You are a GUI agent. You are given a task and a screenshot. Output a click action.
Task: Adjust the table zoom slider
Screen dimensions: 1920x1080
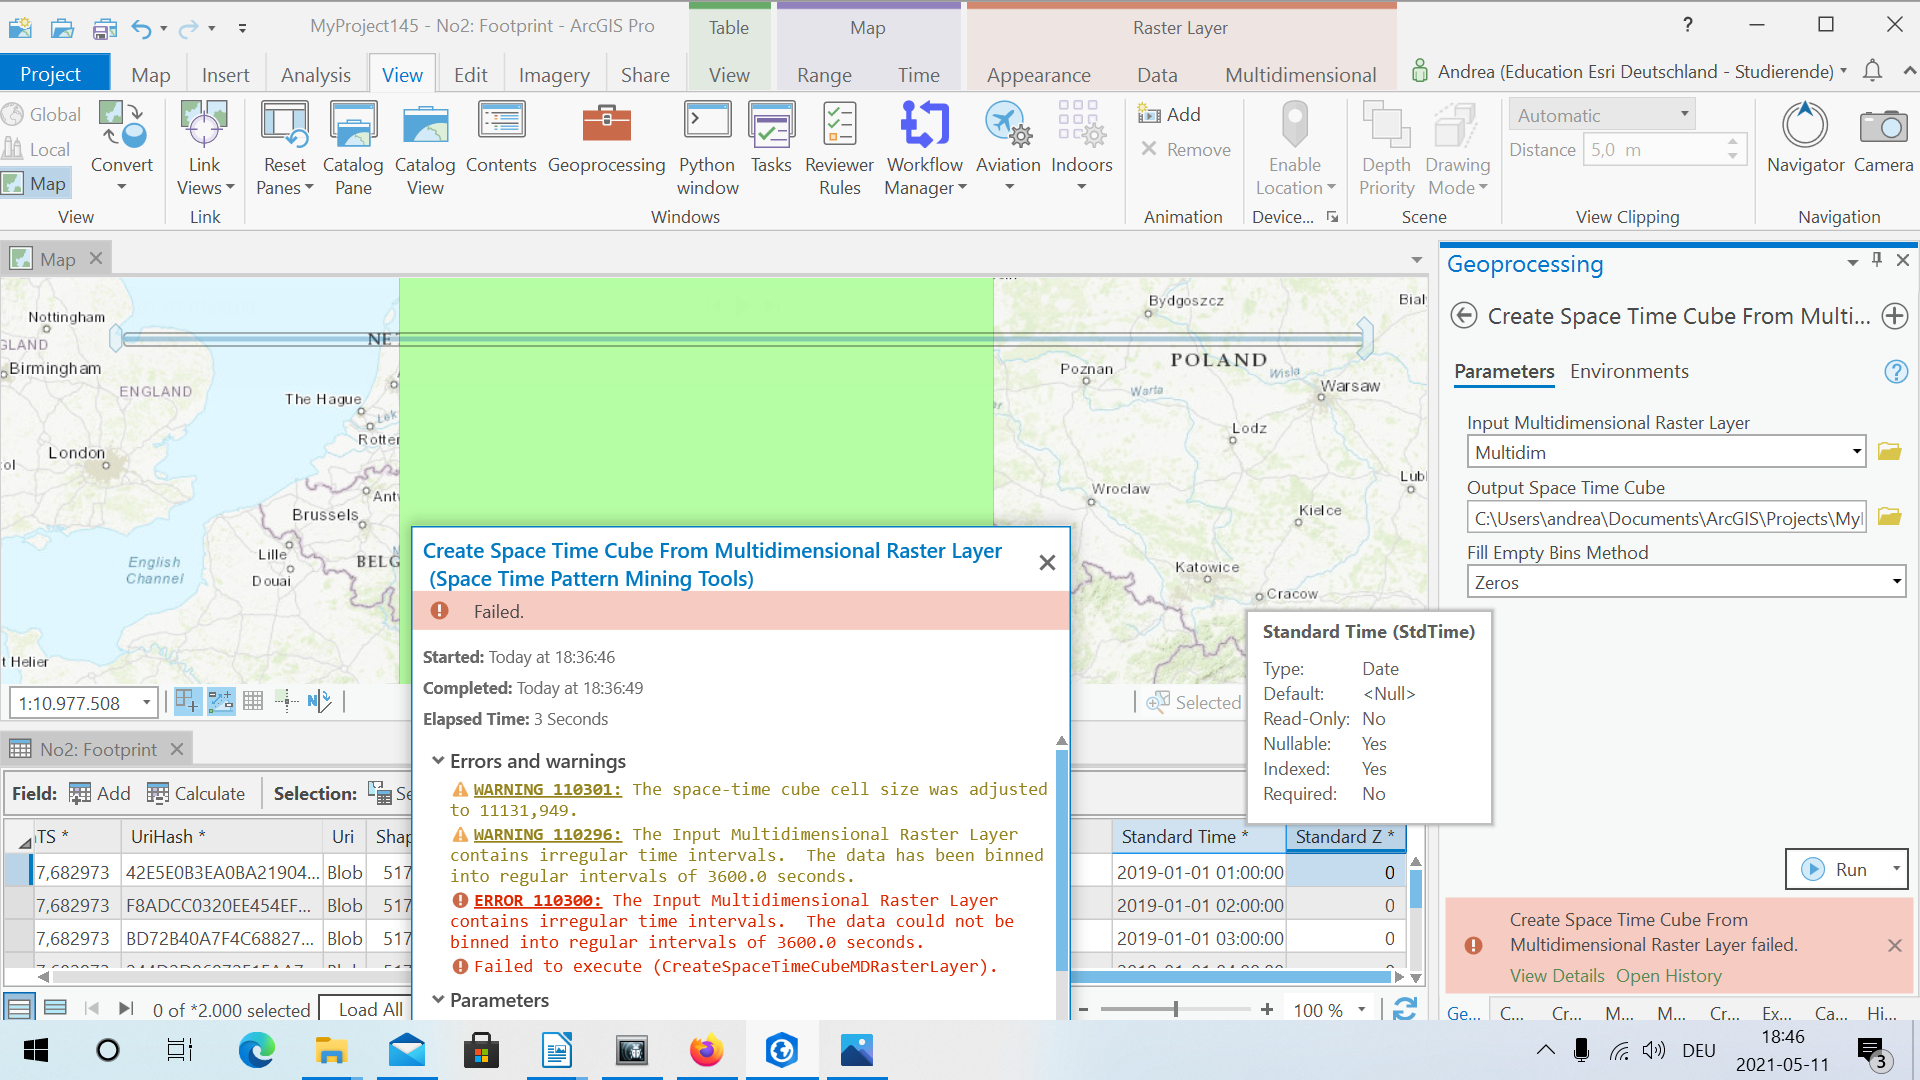(x=1176, y=1010)
